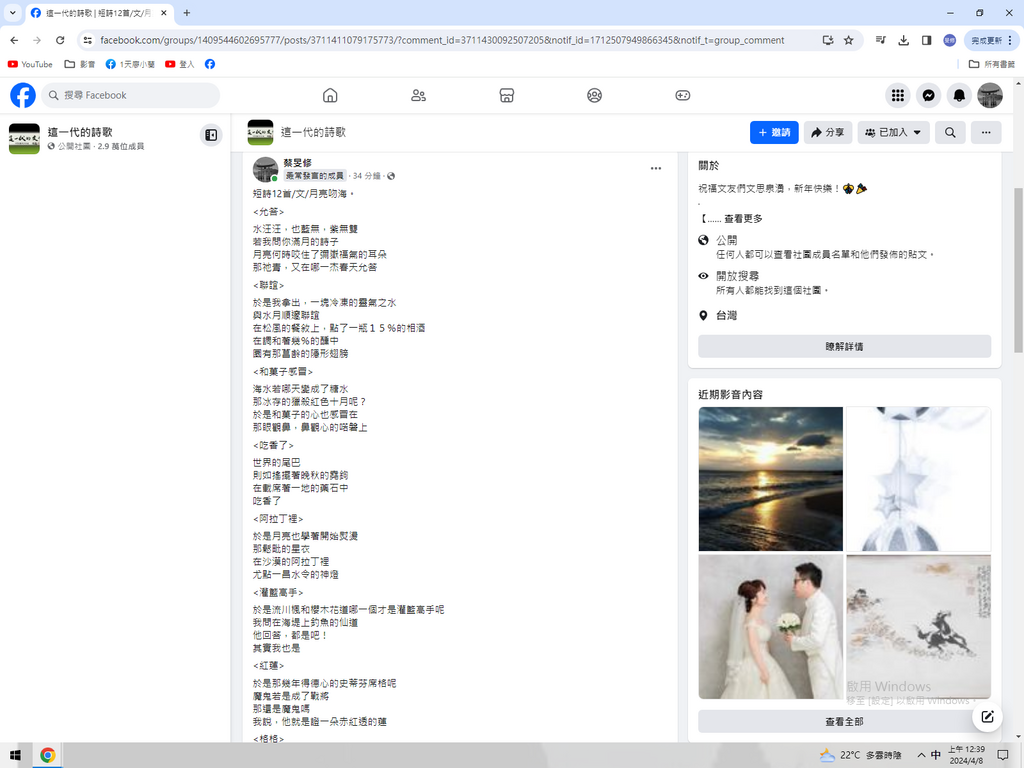Open the notifications bell
1024x768 pixels.
coord(959,95)
